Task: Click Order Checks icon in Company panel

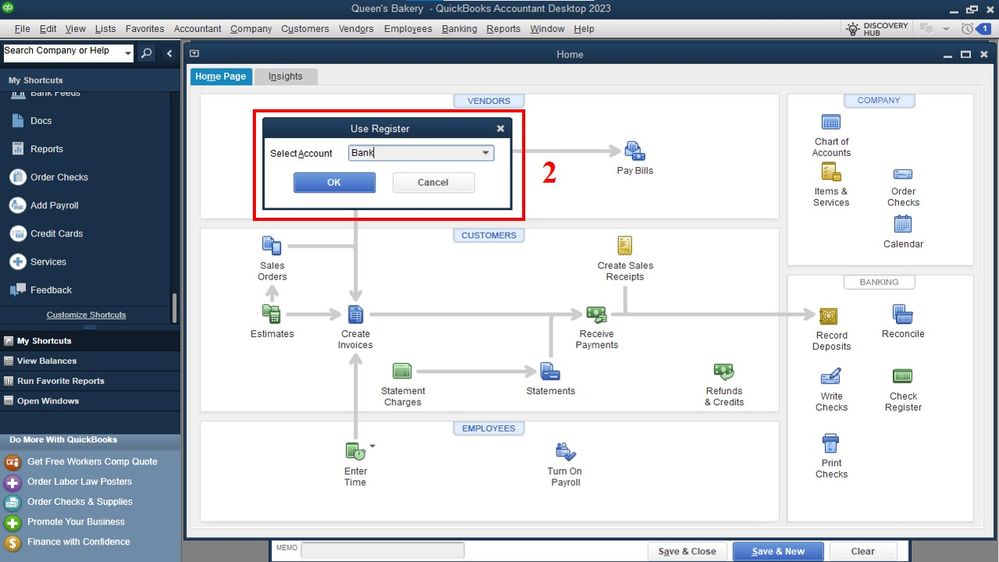Action: click(903, 174)
